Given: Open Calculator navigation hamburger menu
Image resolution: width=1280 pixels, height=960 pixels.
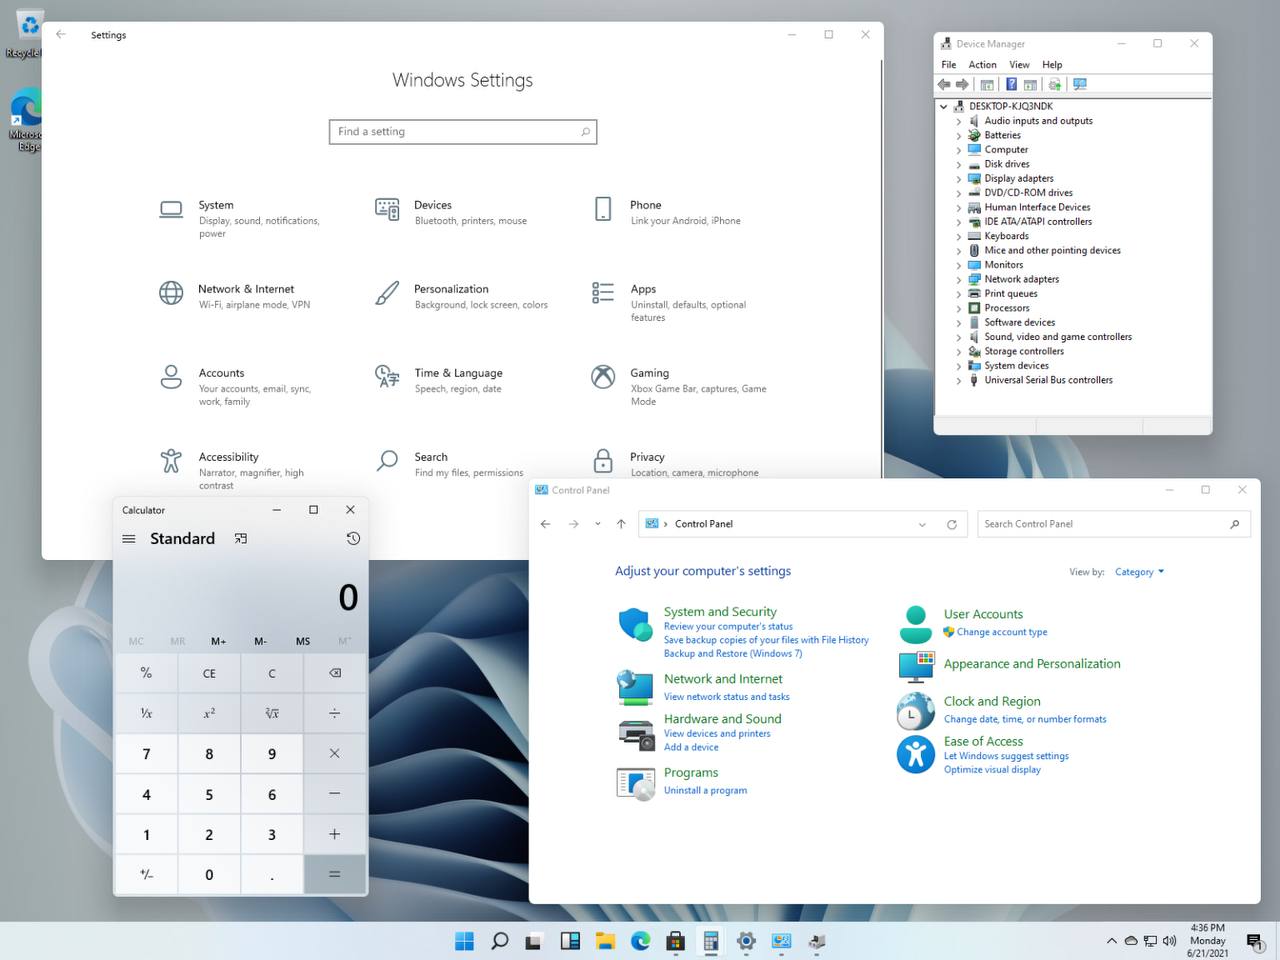Looking at the screenshot, I should pyautogui.click(x=129, y=539).
